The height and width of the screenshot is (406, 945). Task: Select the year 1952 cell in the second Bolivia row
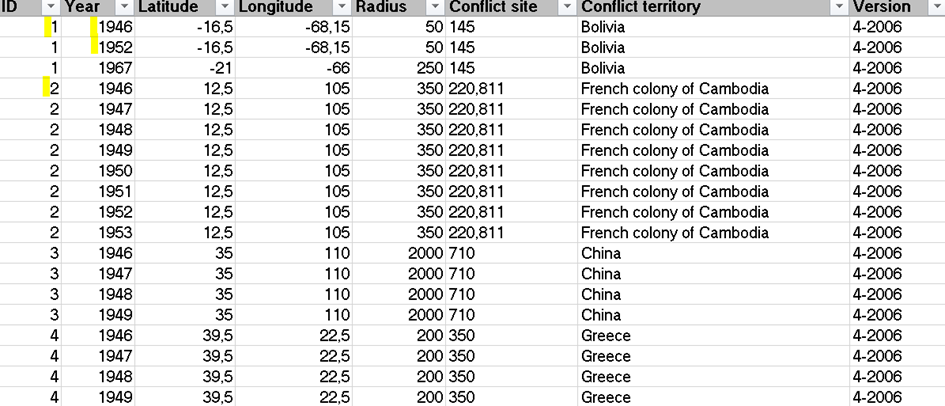[x=98, y=48]
